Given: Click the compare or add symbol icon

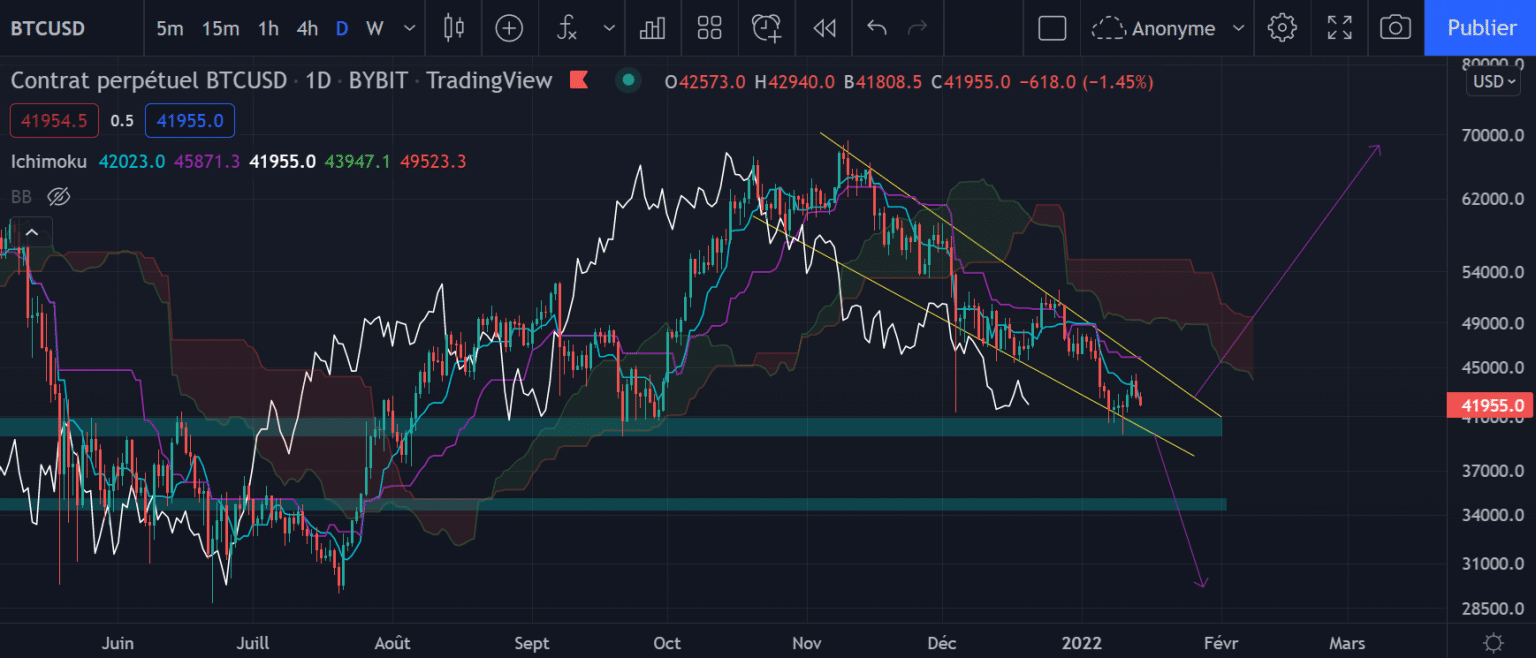Looking at the screenshot, I should pos(509,28).
